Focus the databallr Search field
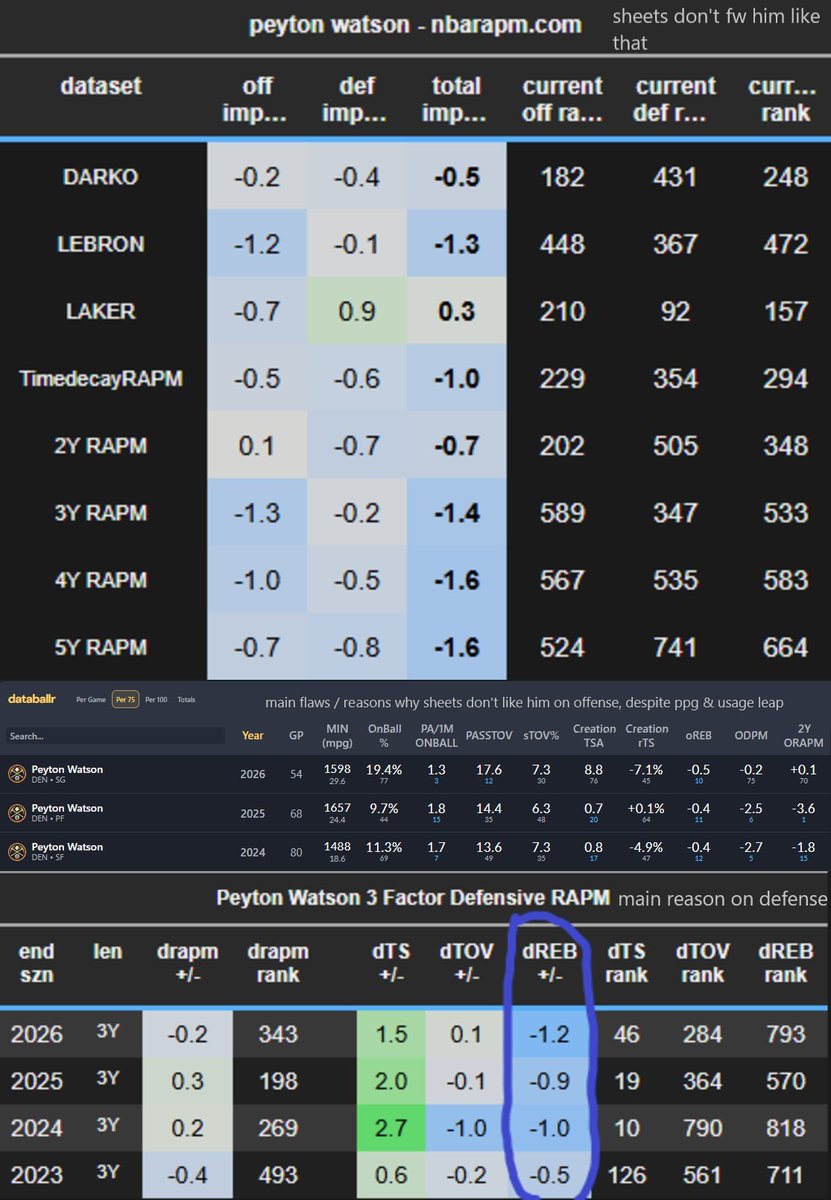831x1200 pixels. (x=114, y=735)
